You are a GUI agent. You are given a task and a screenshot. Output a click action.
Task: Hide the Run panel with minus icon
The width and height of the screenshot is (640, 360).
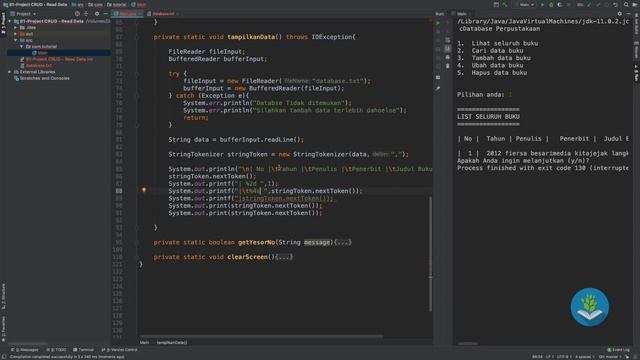[x=628, y=13]
